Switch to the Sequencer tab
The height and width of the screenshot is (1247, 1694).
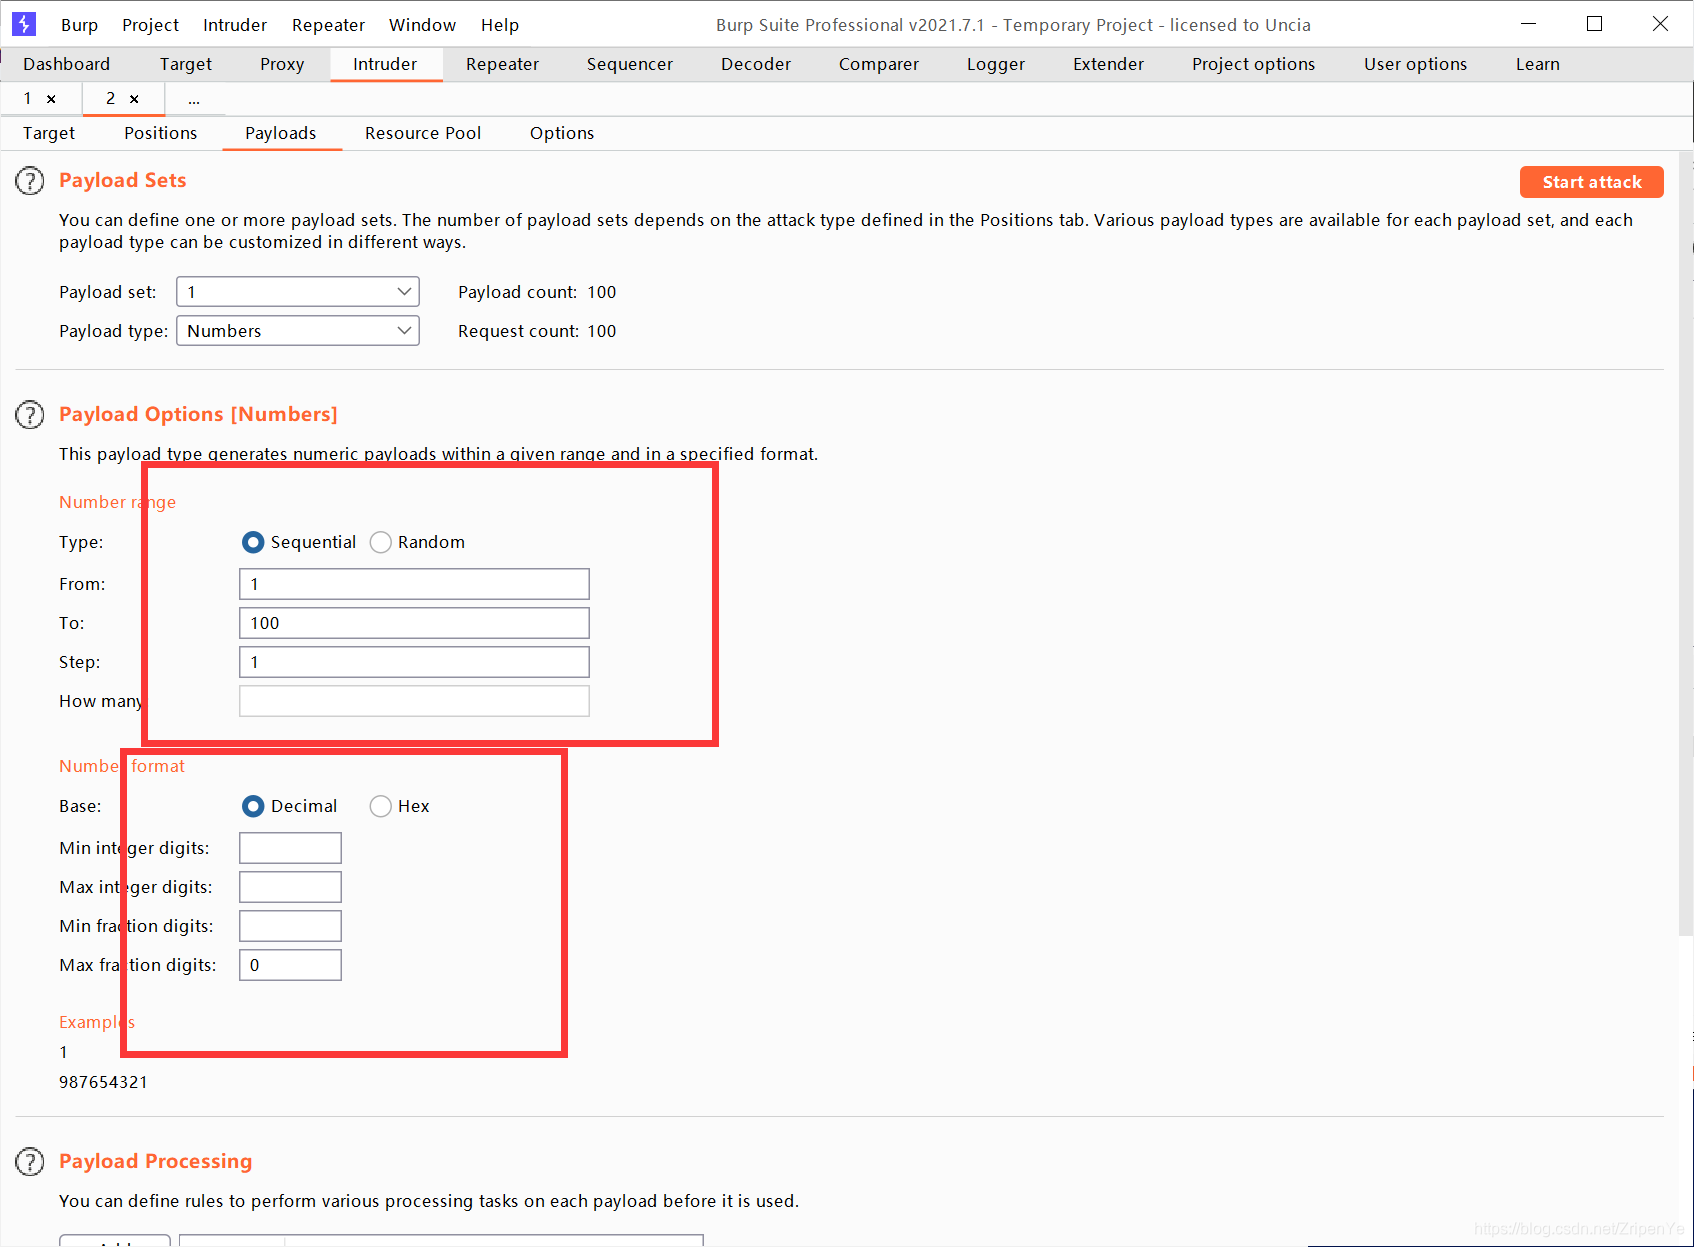[630, 64]
